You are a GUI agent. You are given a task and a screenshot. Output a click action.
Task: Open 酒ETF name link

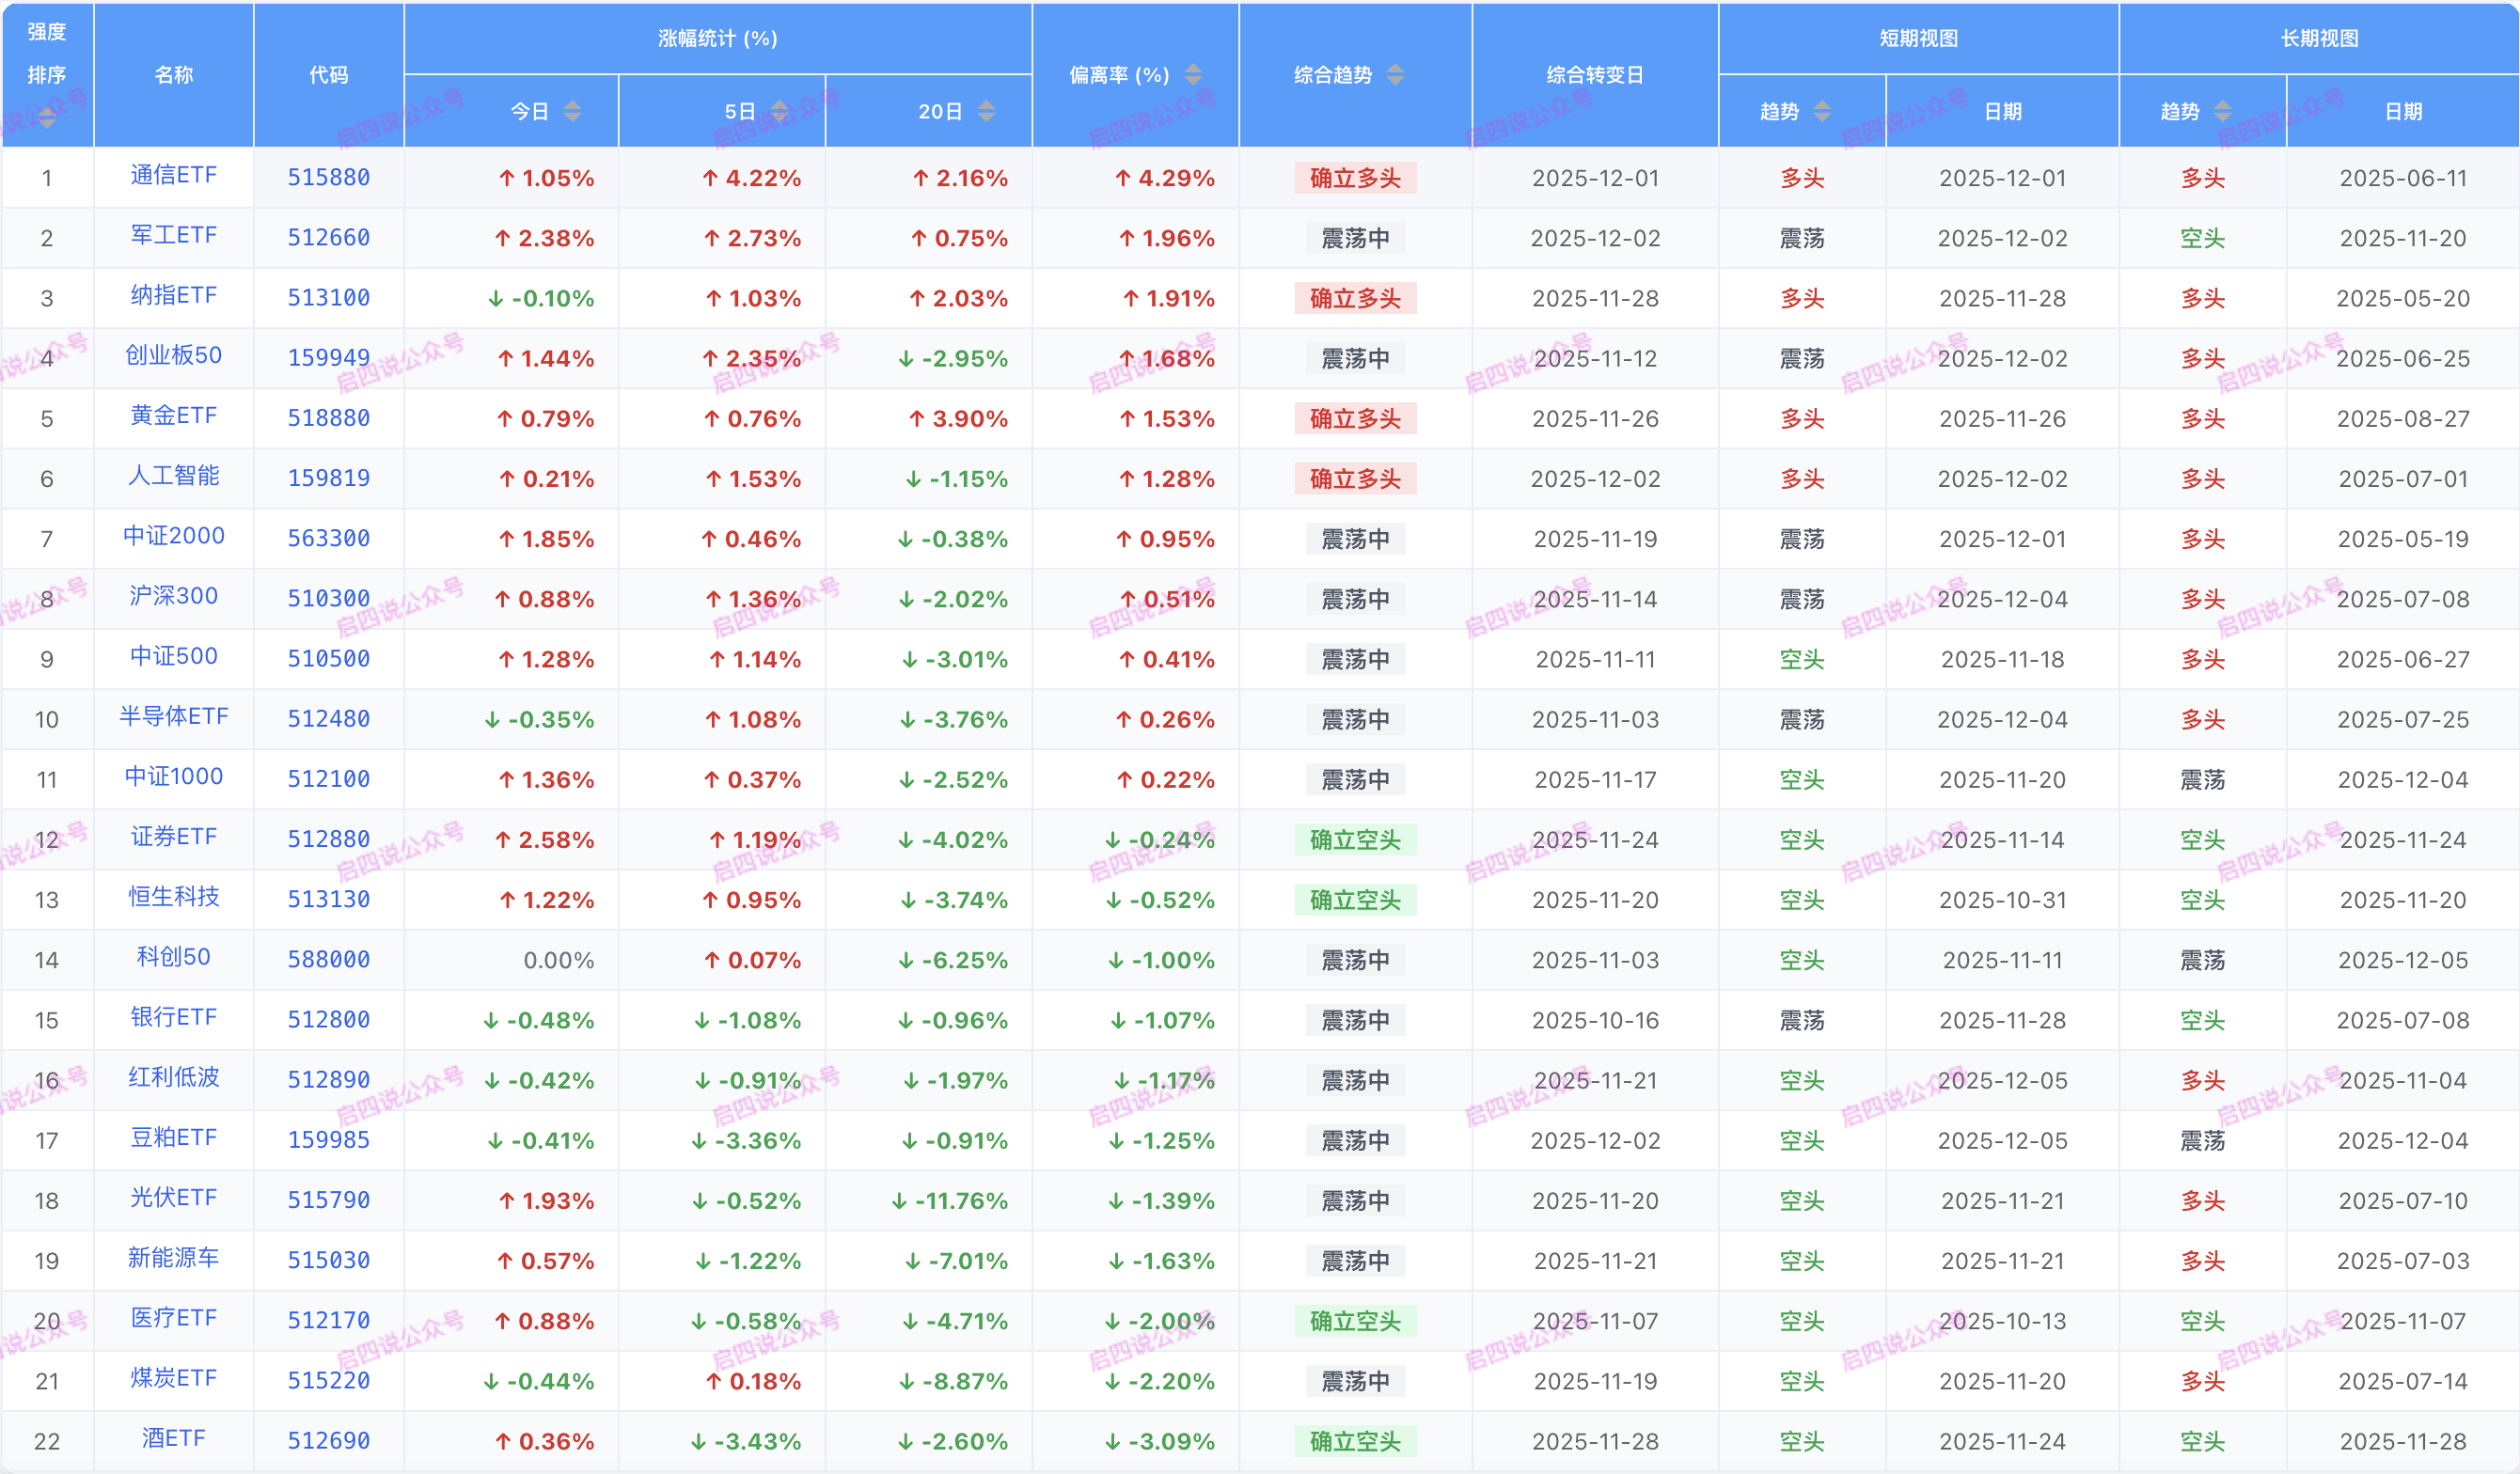point(173,1439)
